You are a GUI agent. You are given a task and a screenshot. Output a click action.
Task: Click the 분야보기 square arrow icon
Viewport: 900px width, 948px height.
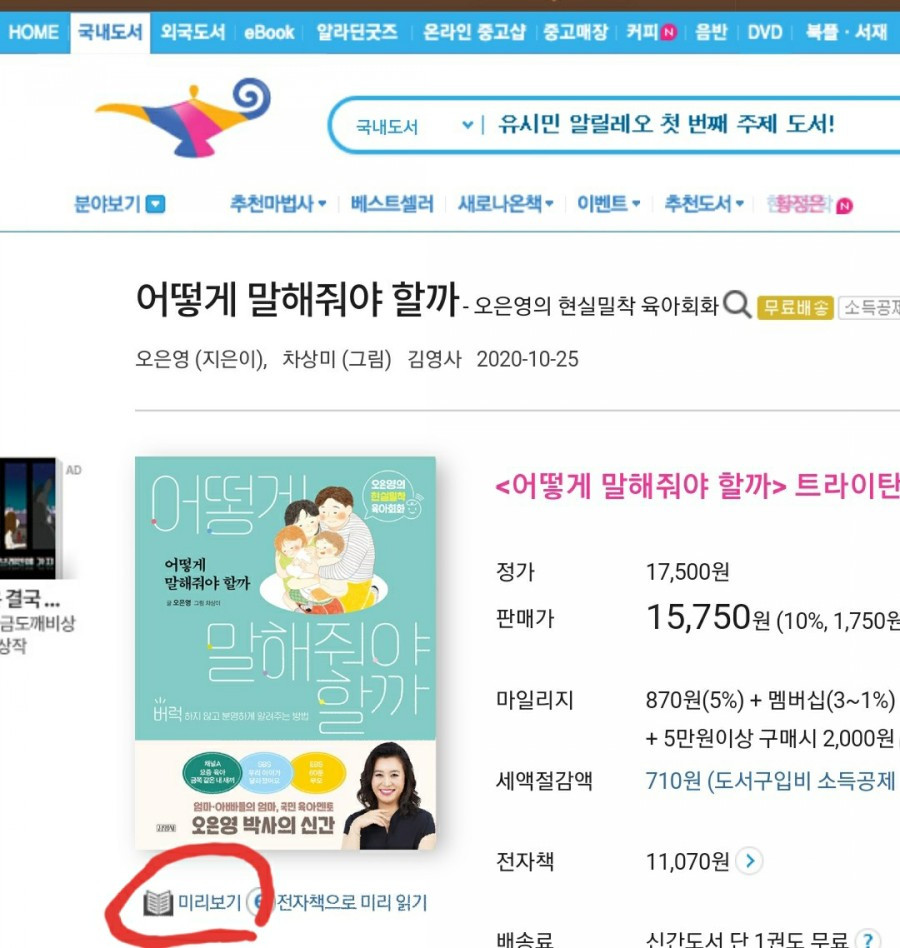click(x=155, y=204)
